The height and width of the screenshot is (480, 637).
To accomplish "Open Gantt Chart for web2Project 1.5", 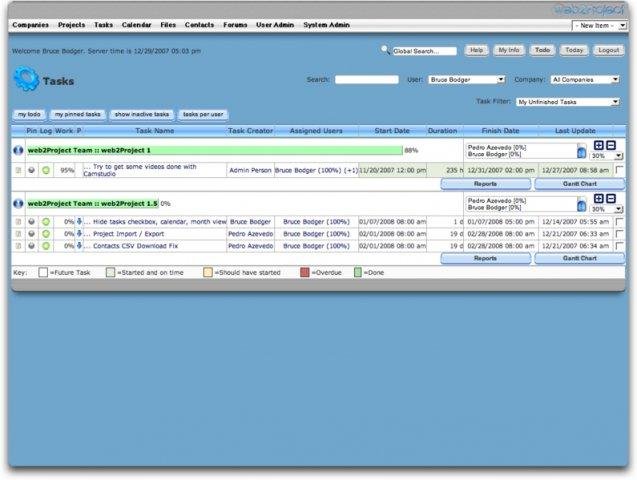I will tap(580, 258).
